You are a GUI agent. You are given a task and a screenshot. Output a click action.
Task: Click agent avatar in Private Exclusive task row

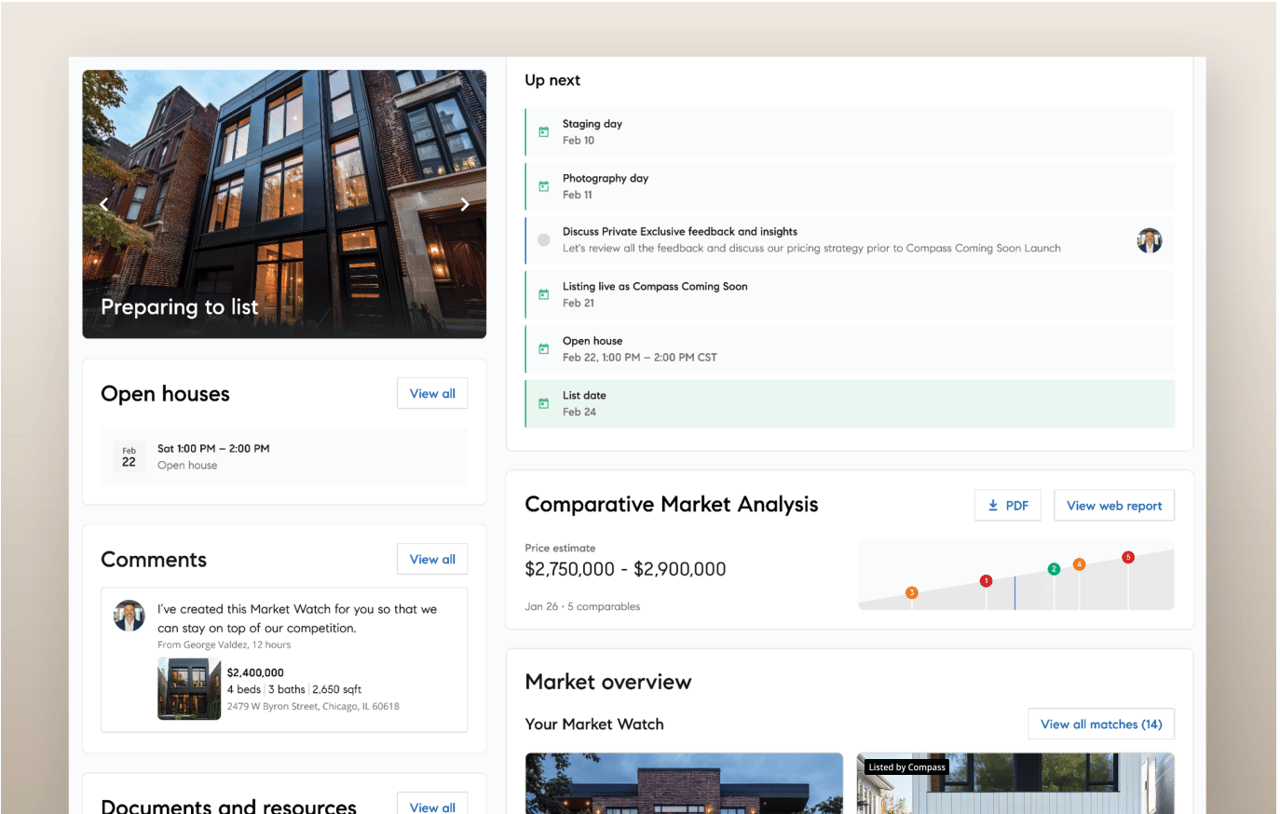(x=1149, y=241)
